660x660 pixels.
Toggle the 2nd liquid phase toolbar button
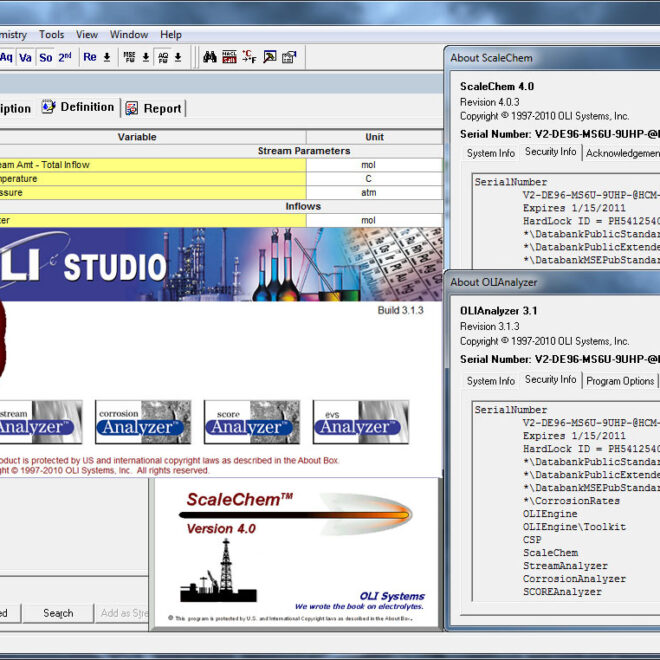coord(65,57)
